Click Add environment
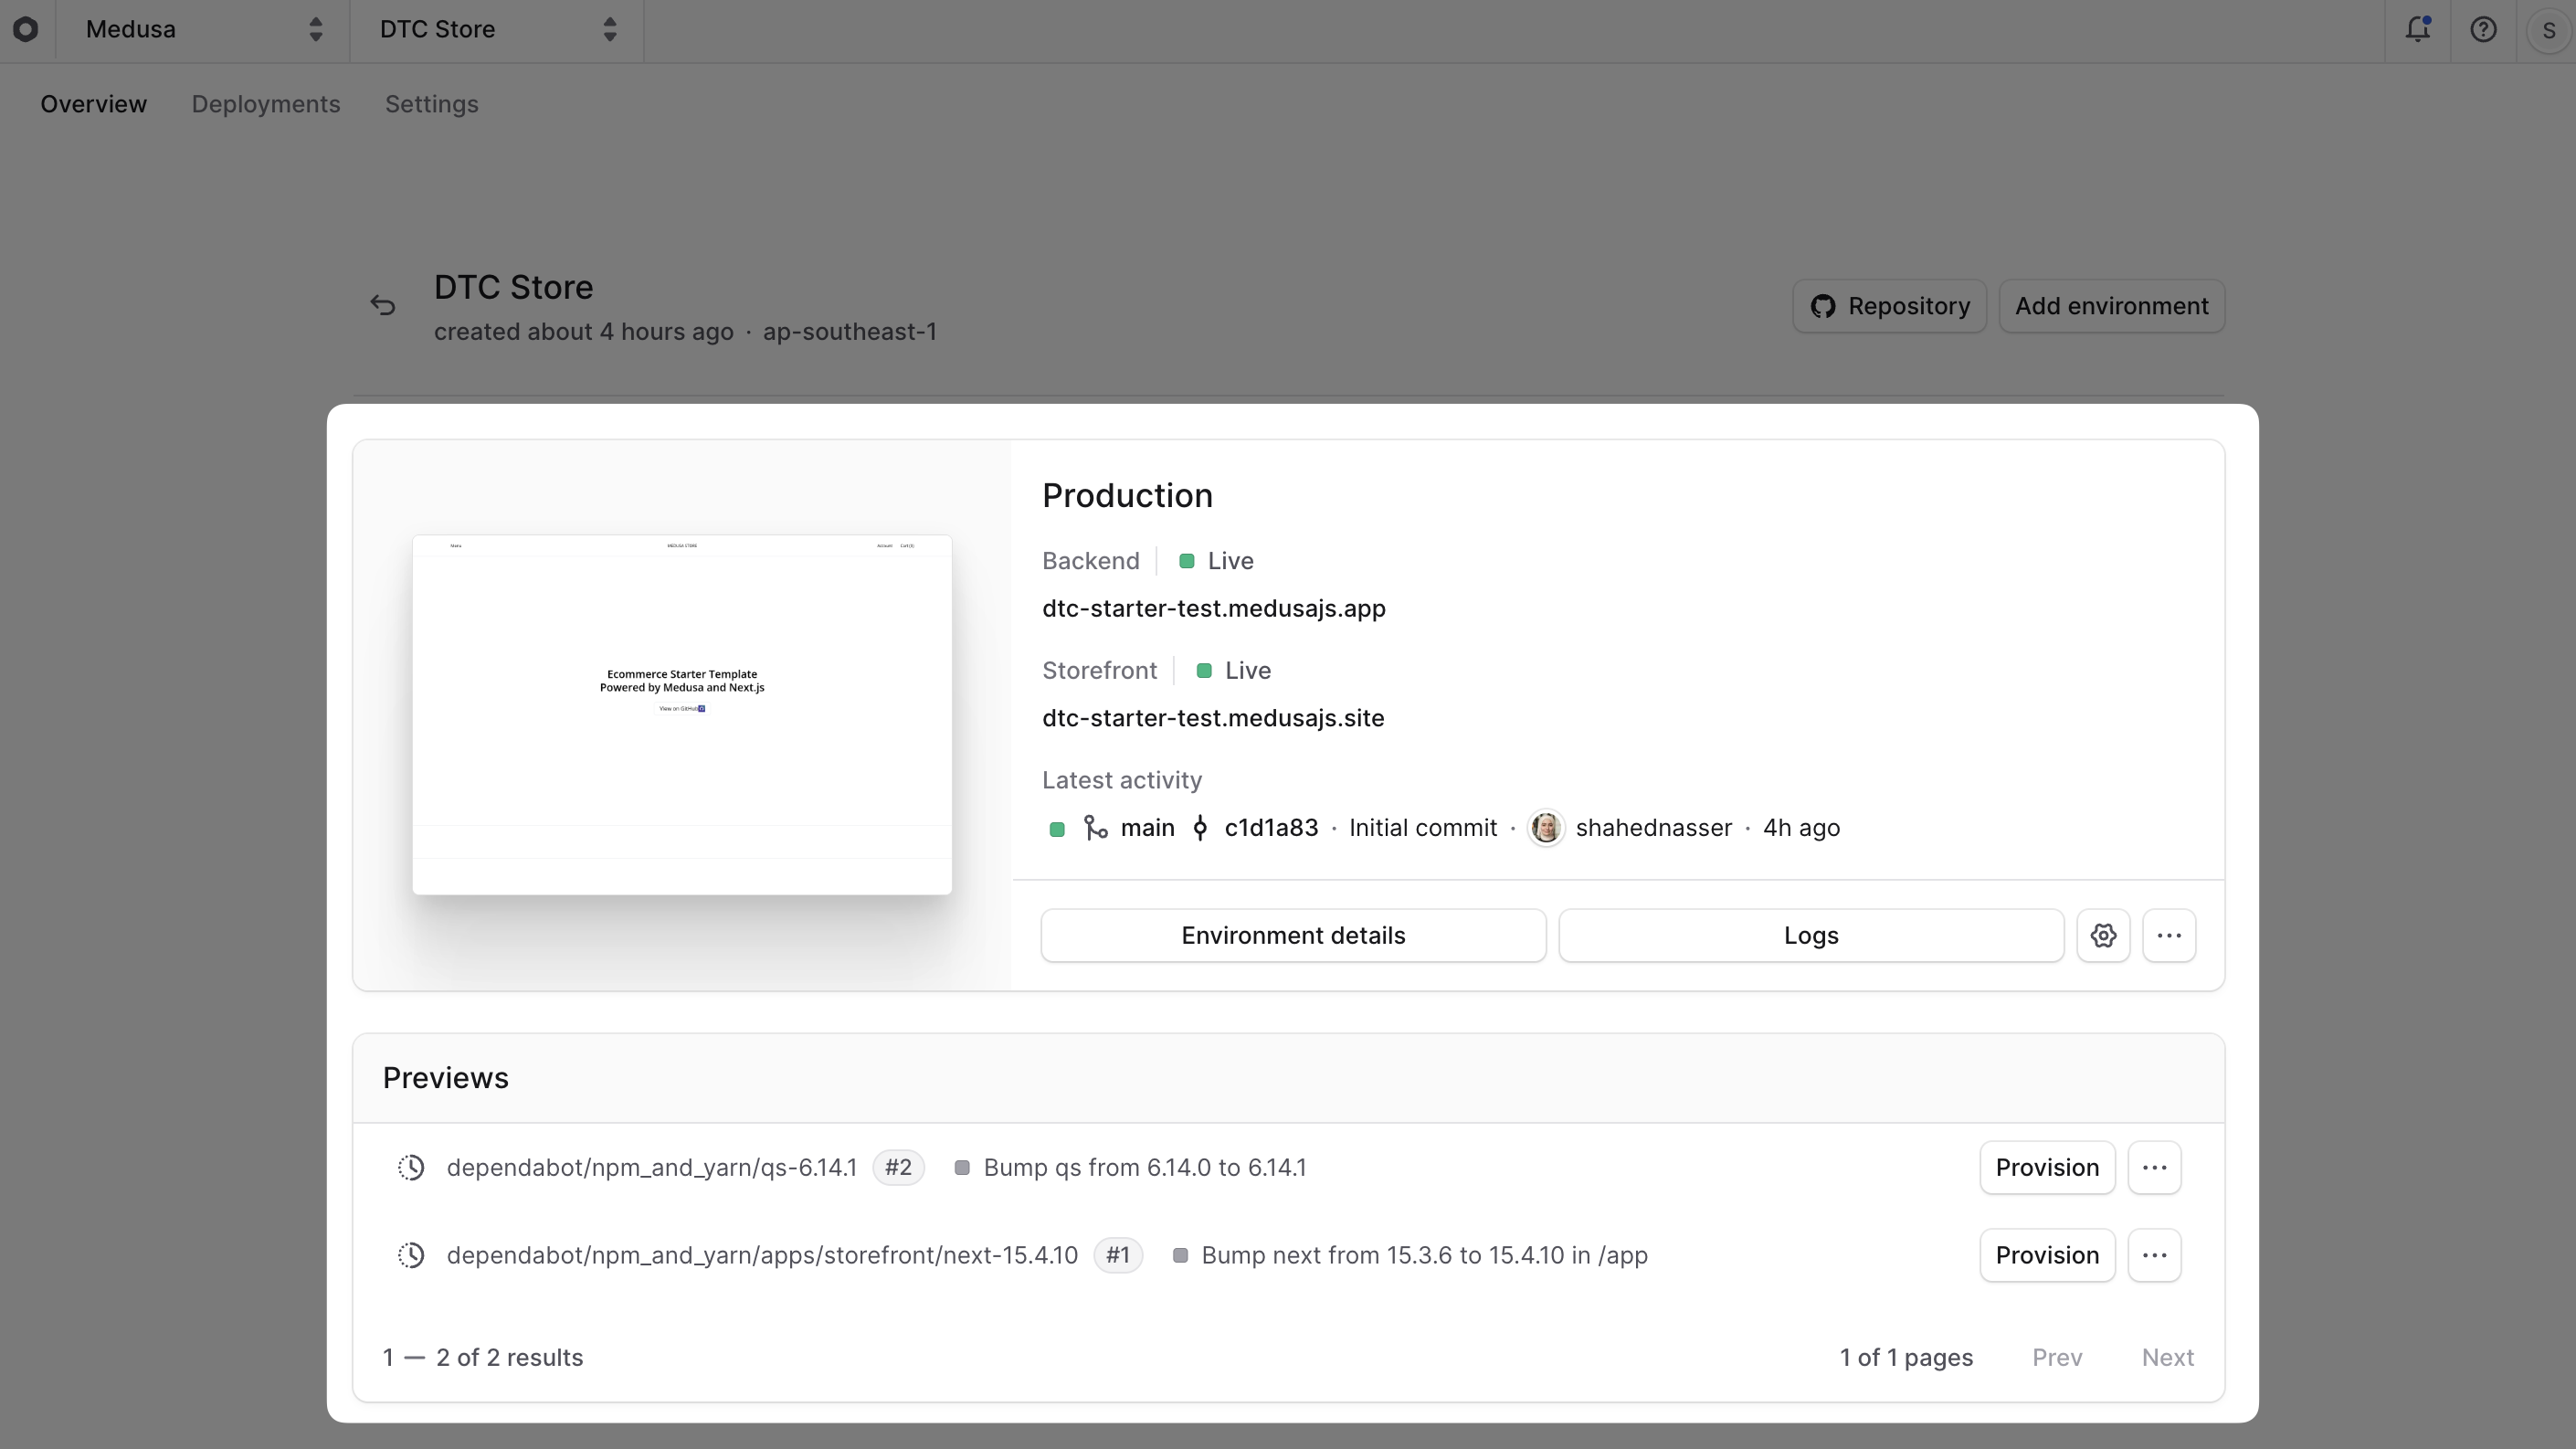The width and height of the screenshot is (2576, 1449). point(2111,305)
